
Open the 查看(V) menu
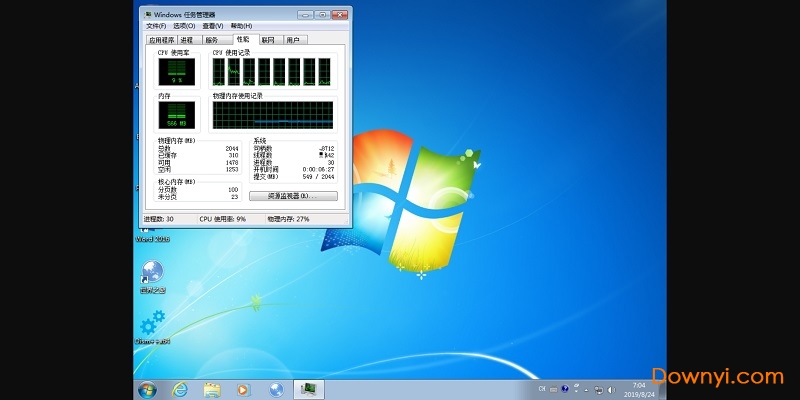click(213, 26)
